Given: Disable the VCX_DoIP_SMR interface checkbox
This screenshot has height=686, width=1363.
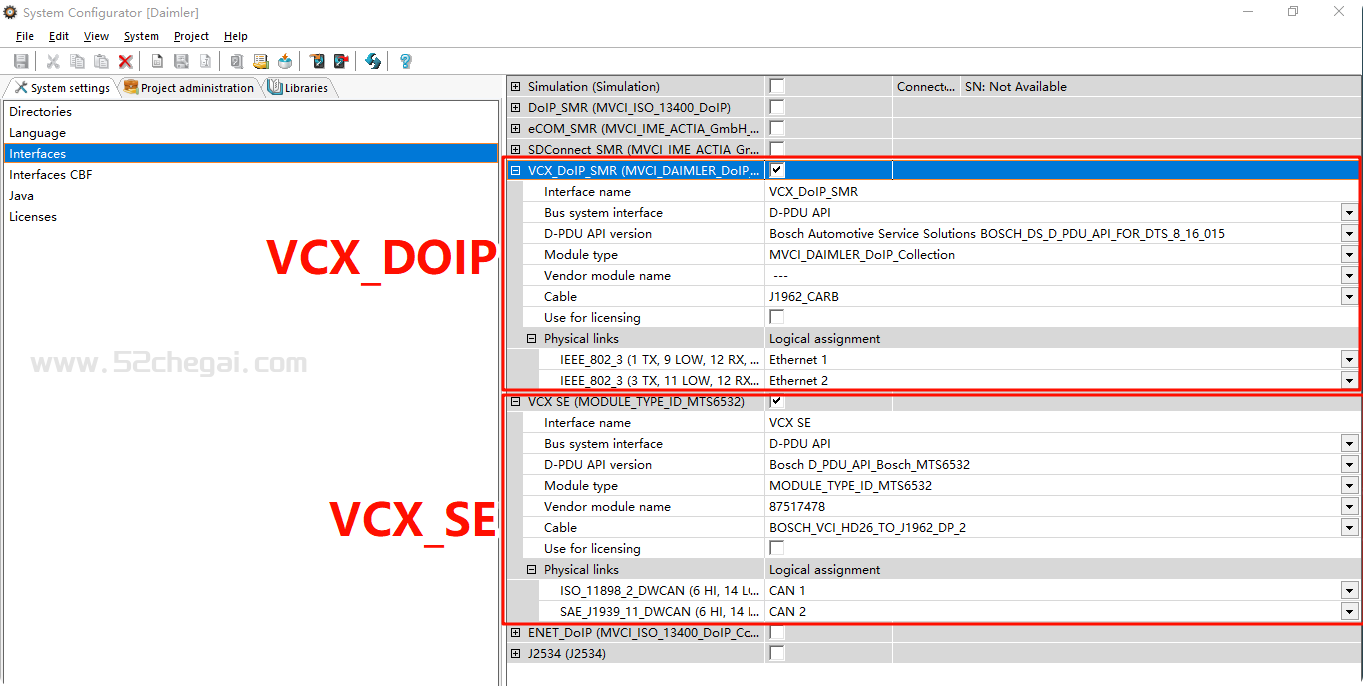Looking at the screenshot, I should pos(777,171).
